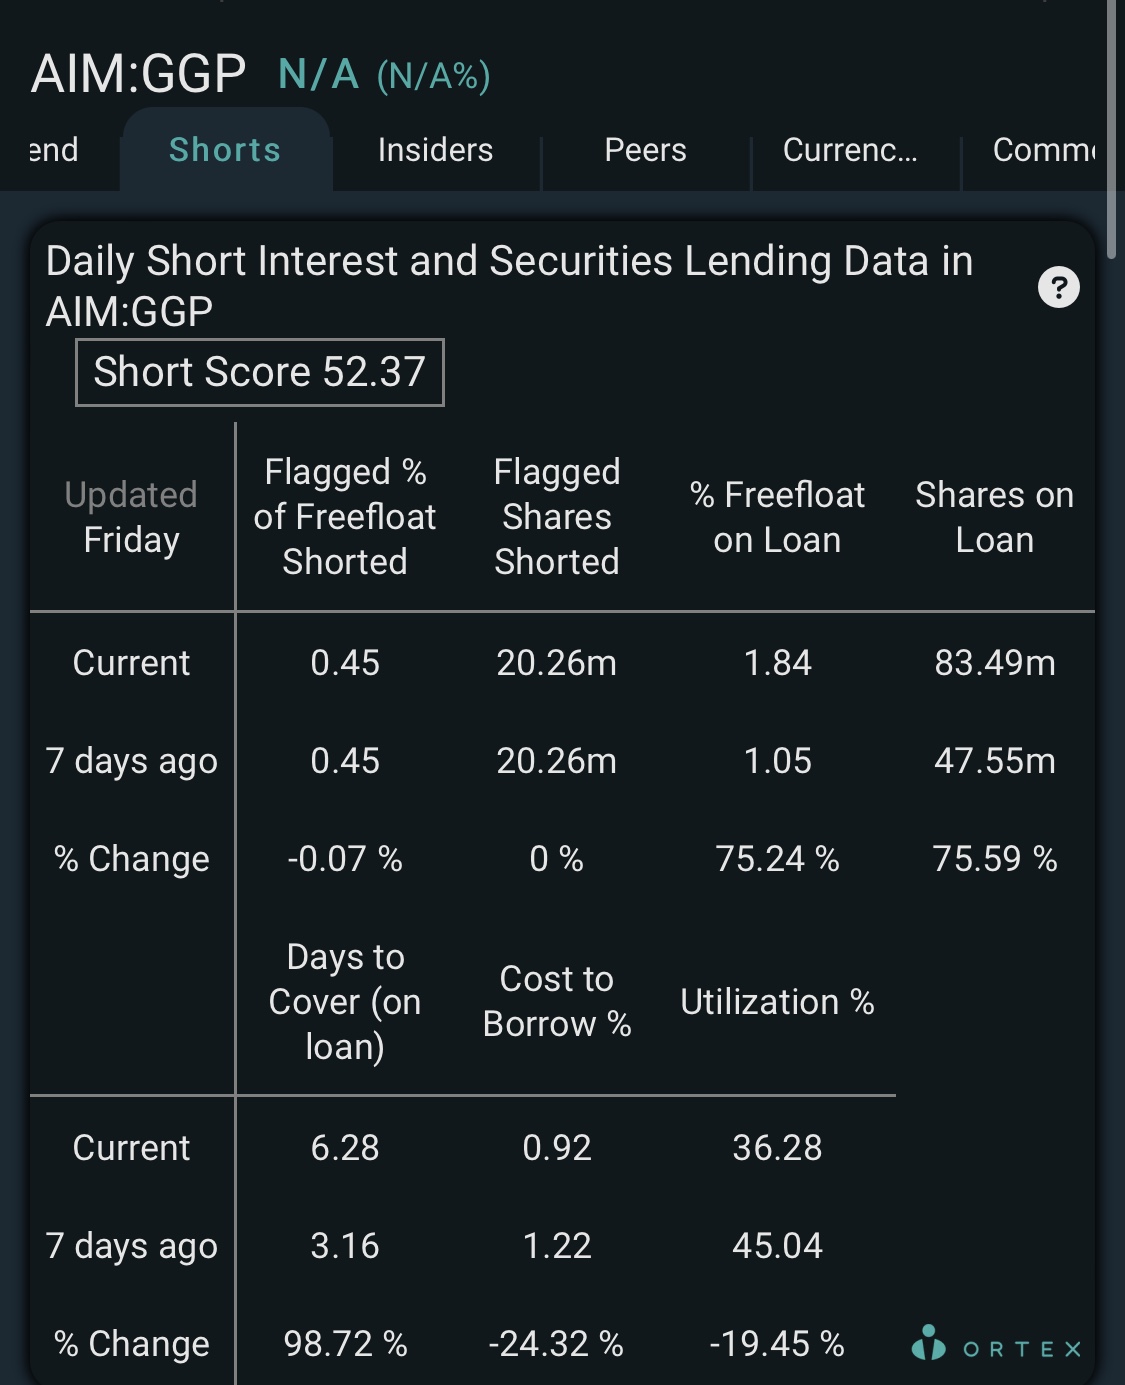
Task: Click the Utilization % column header
Action: 778,1002
